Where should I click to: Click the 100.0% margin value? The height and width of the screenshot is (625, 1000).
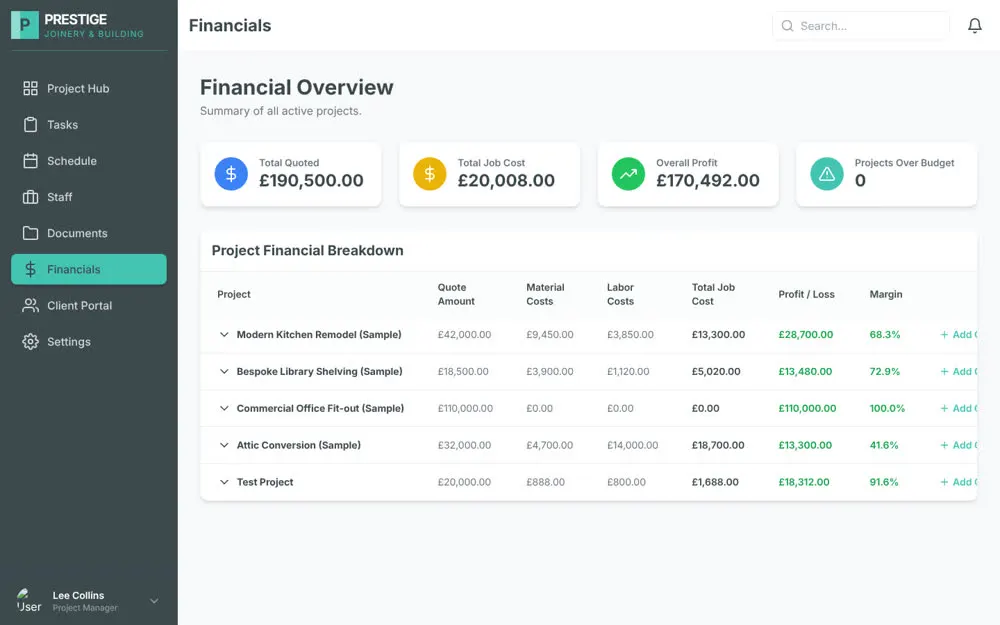[x=887, y=408]
